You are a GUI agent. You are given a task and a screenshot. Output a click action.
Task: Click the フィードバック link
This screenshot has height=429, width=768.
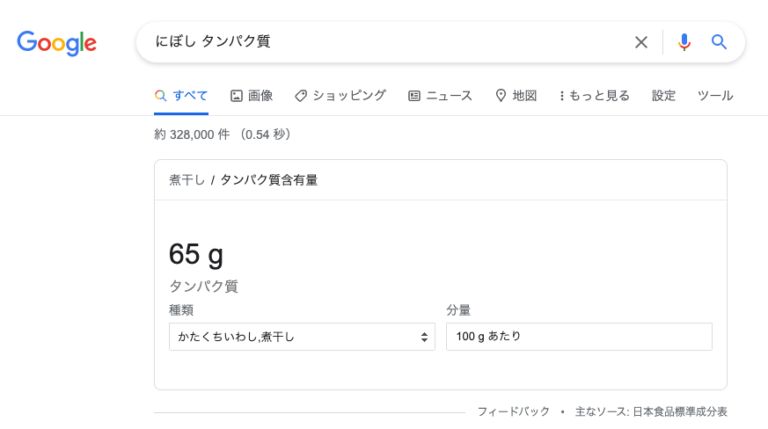(x=513, y=411)
